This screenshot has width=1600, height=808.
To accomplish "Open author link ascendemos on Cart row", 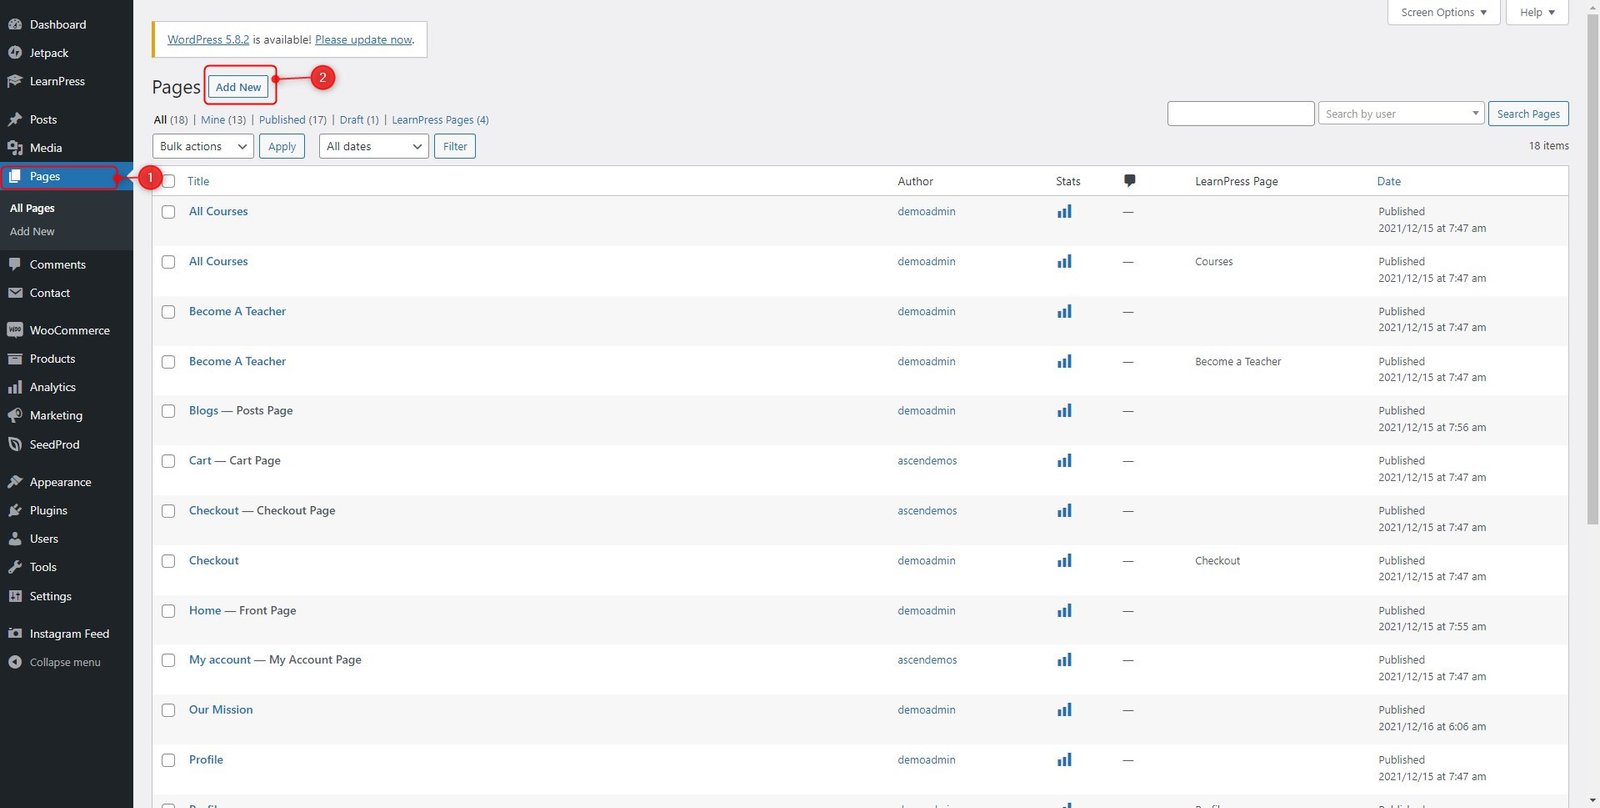I will point(927,461).
